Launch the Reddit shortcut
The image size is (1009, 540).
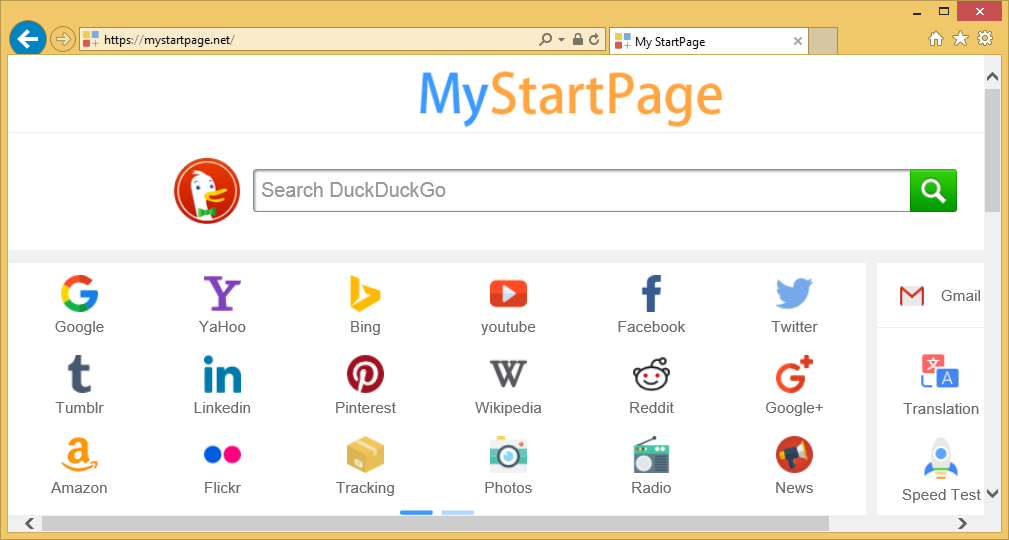point(651,375)
